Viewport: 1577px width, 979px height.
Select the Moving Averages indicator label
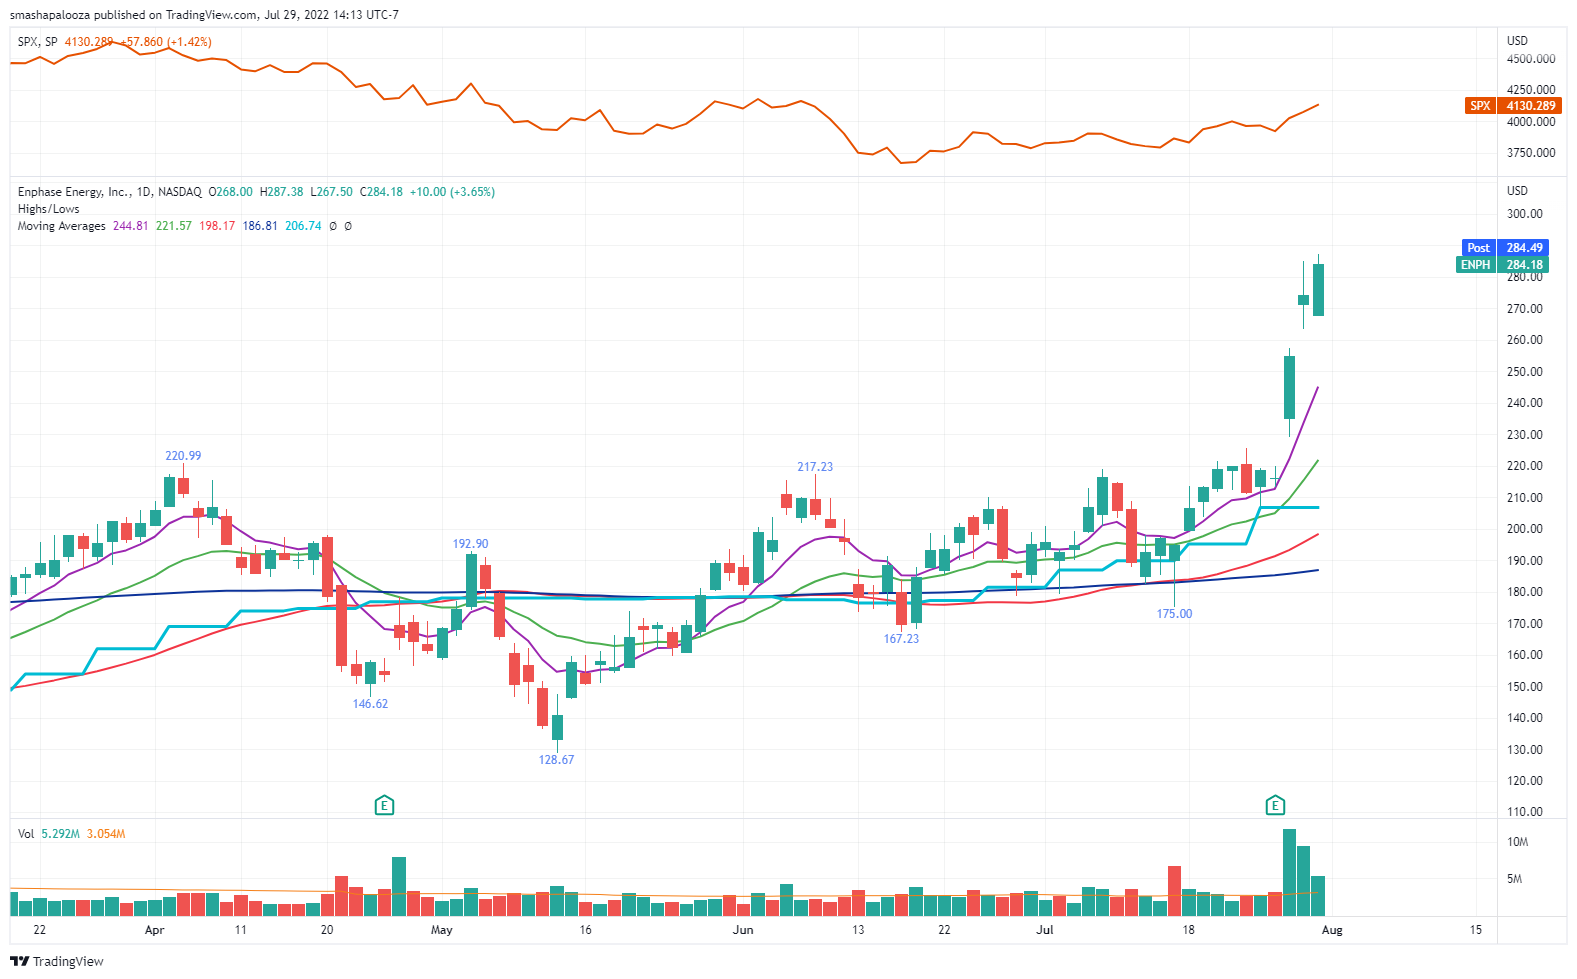point(62,226)
